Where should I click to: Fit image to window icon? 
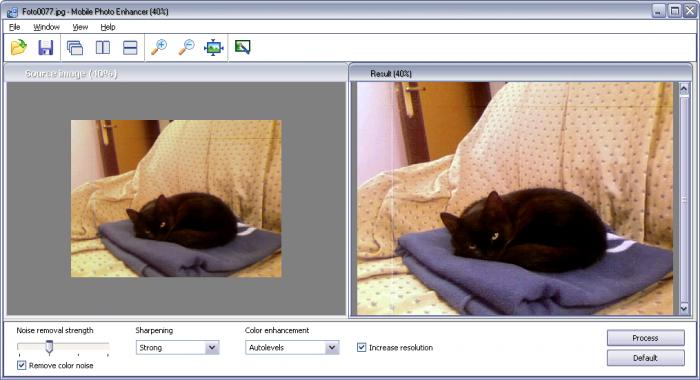(213, 47)
